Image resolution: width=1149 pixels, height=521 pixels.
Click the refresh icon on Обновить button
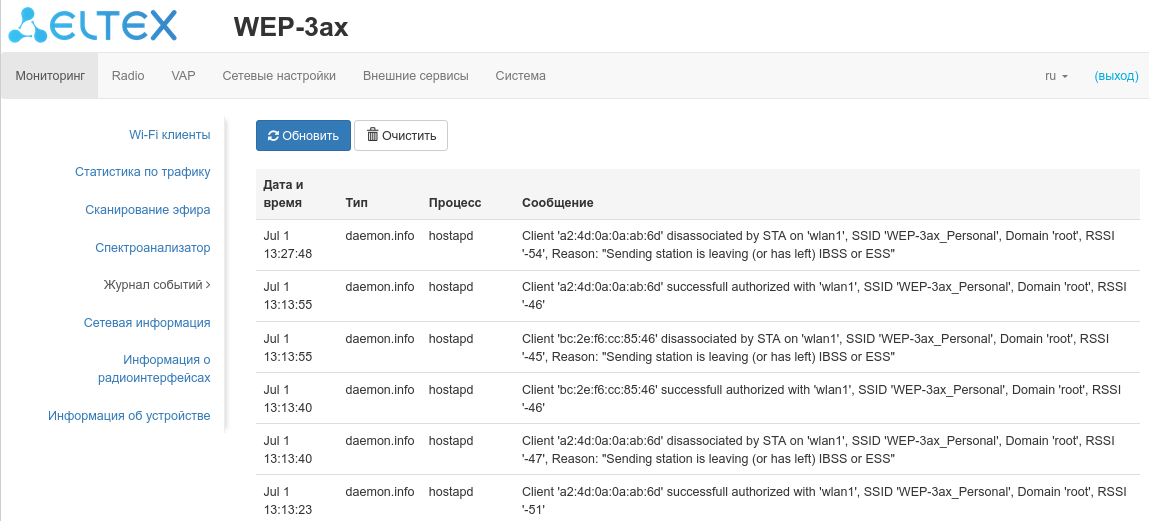[273, 136]
